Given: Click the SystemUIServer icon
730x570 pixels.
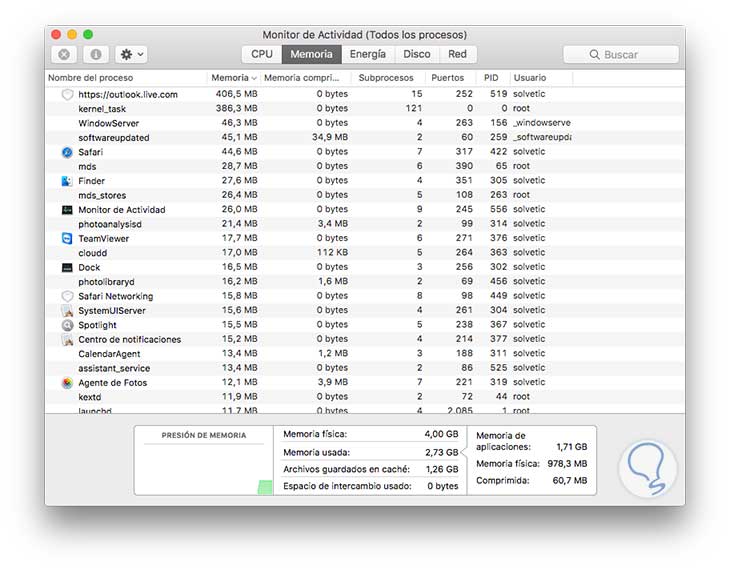Looking at the screenshot, I should pyautogui.click(x=68, y=311).
